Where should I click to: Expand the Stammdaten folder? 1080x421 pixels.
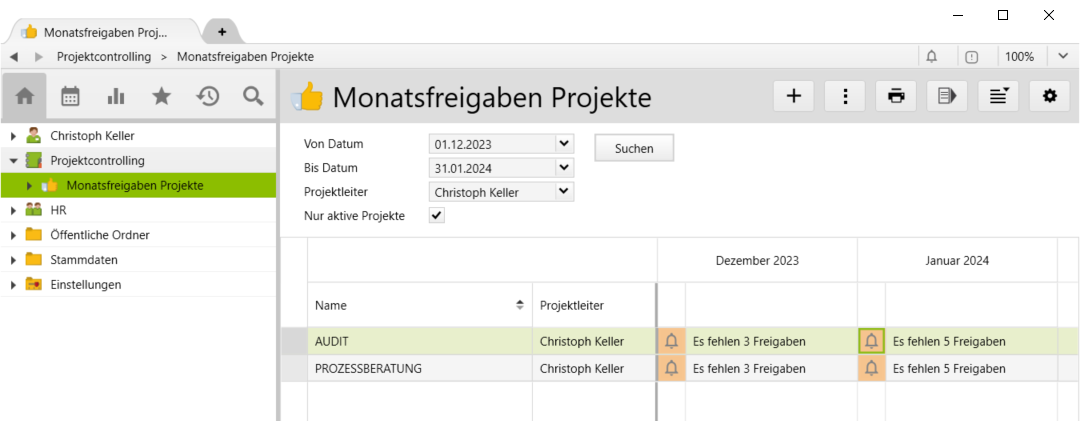pos(13,260)
